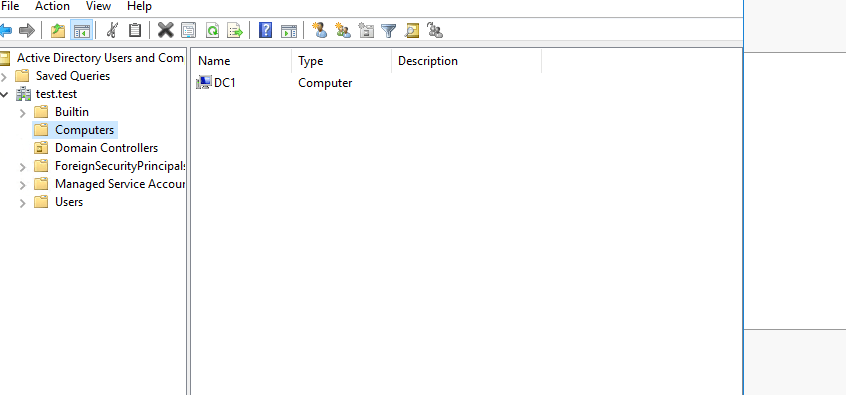Create new organizational unit icon
Image resolution: width=846 pixels, height=395 pixels.
(x=366, y=30)
